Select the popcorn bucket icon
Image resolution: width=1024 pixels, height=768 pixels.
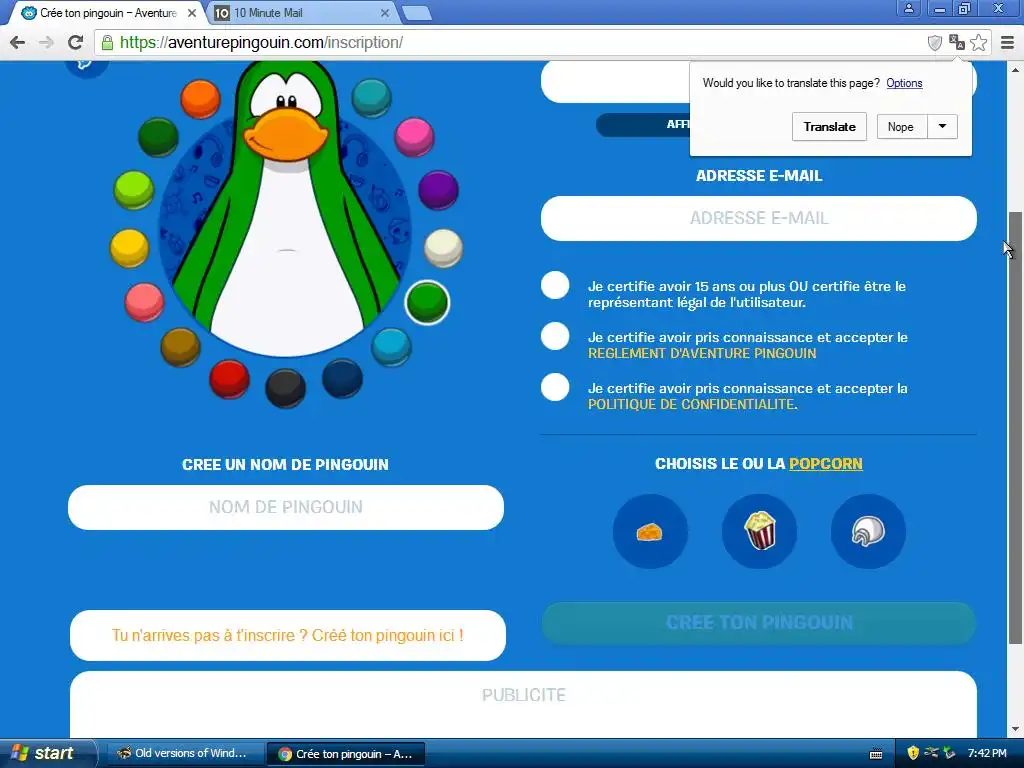[760, 532]
